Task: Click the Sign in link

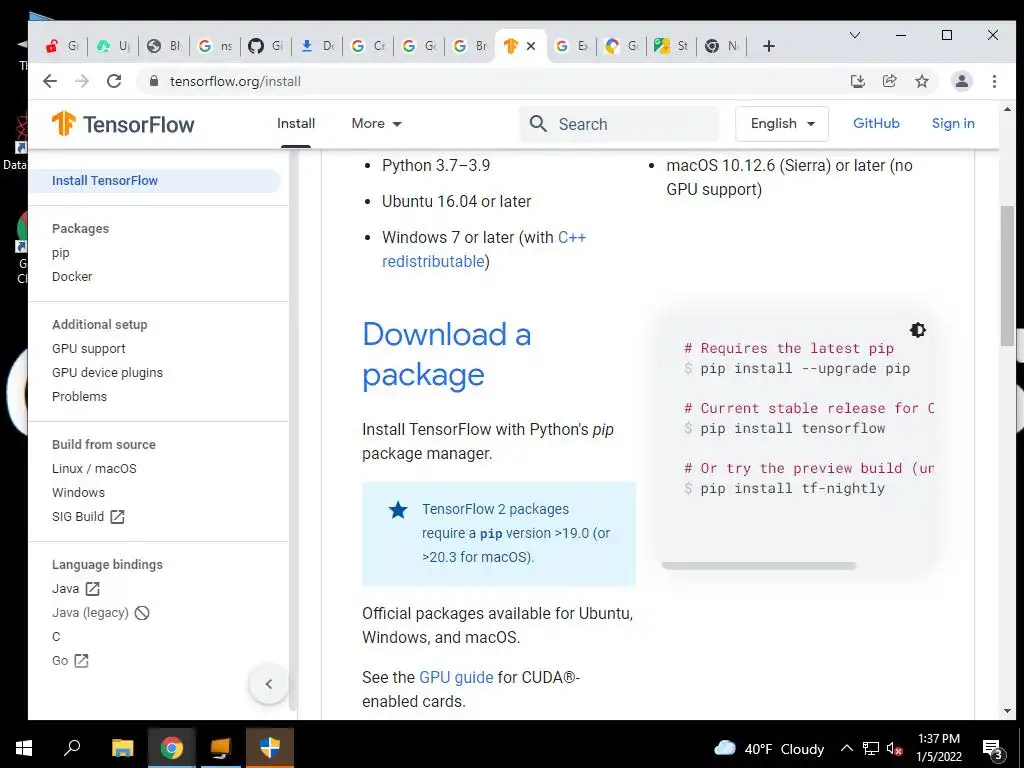Action: point(953,123)
